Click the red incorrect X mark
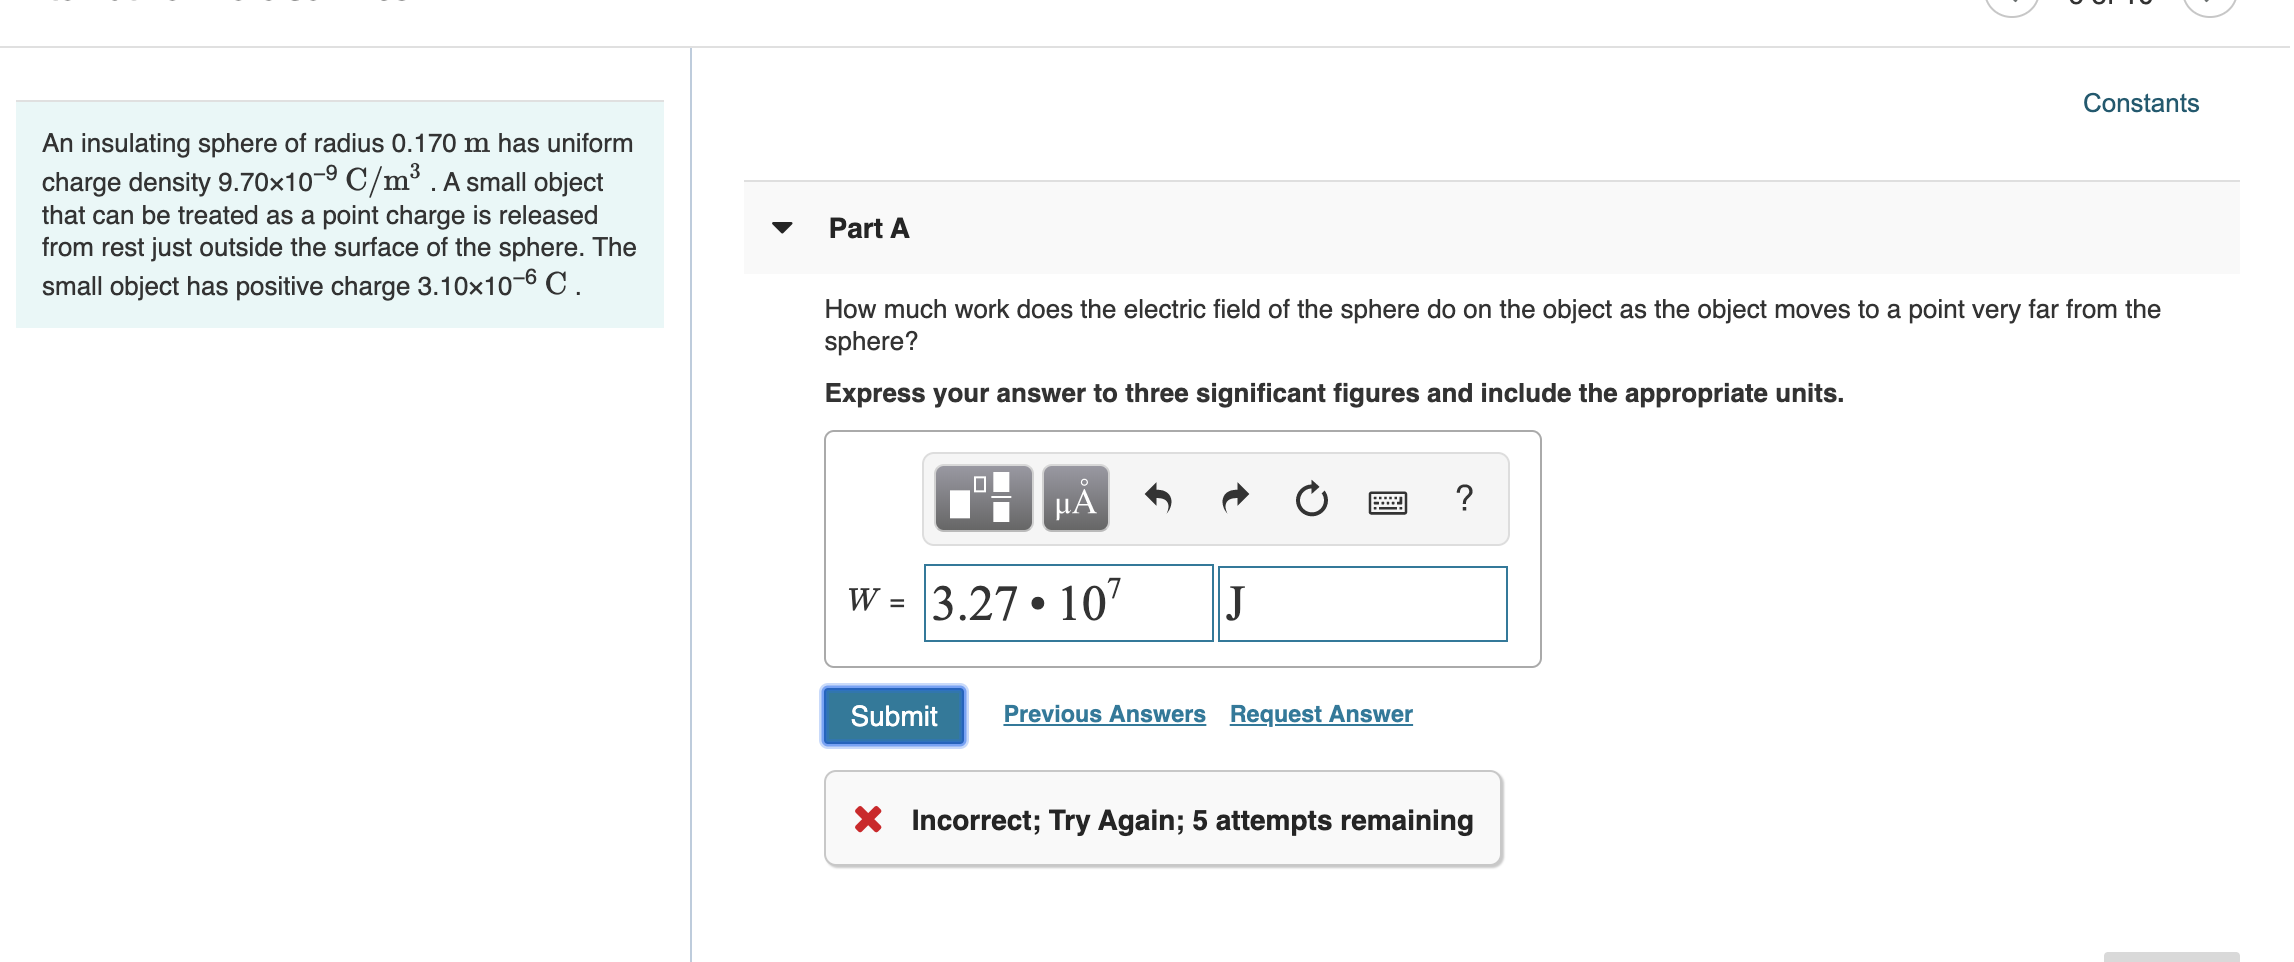The height and width of the screenshot is (962, 2294). coord(868,820)
